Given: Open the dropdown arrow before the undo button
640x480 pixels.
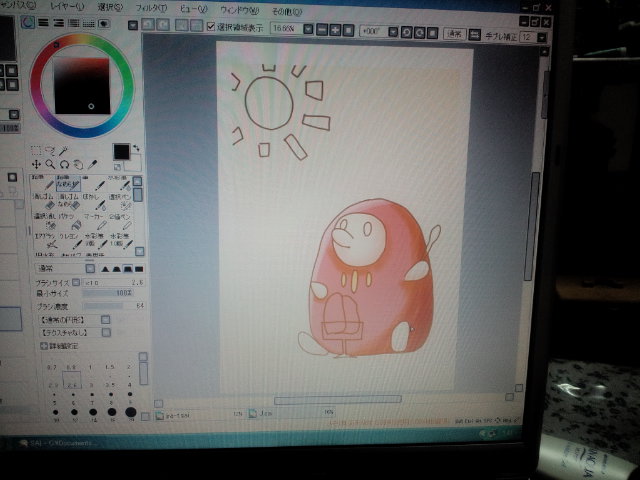Looking at the screenshot, I should (133, 25).
